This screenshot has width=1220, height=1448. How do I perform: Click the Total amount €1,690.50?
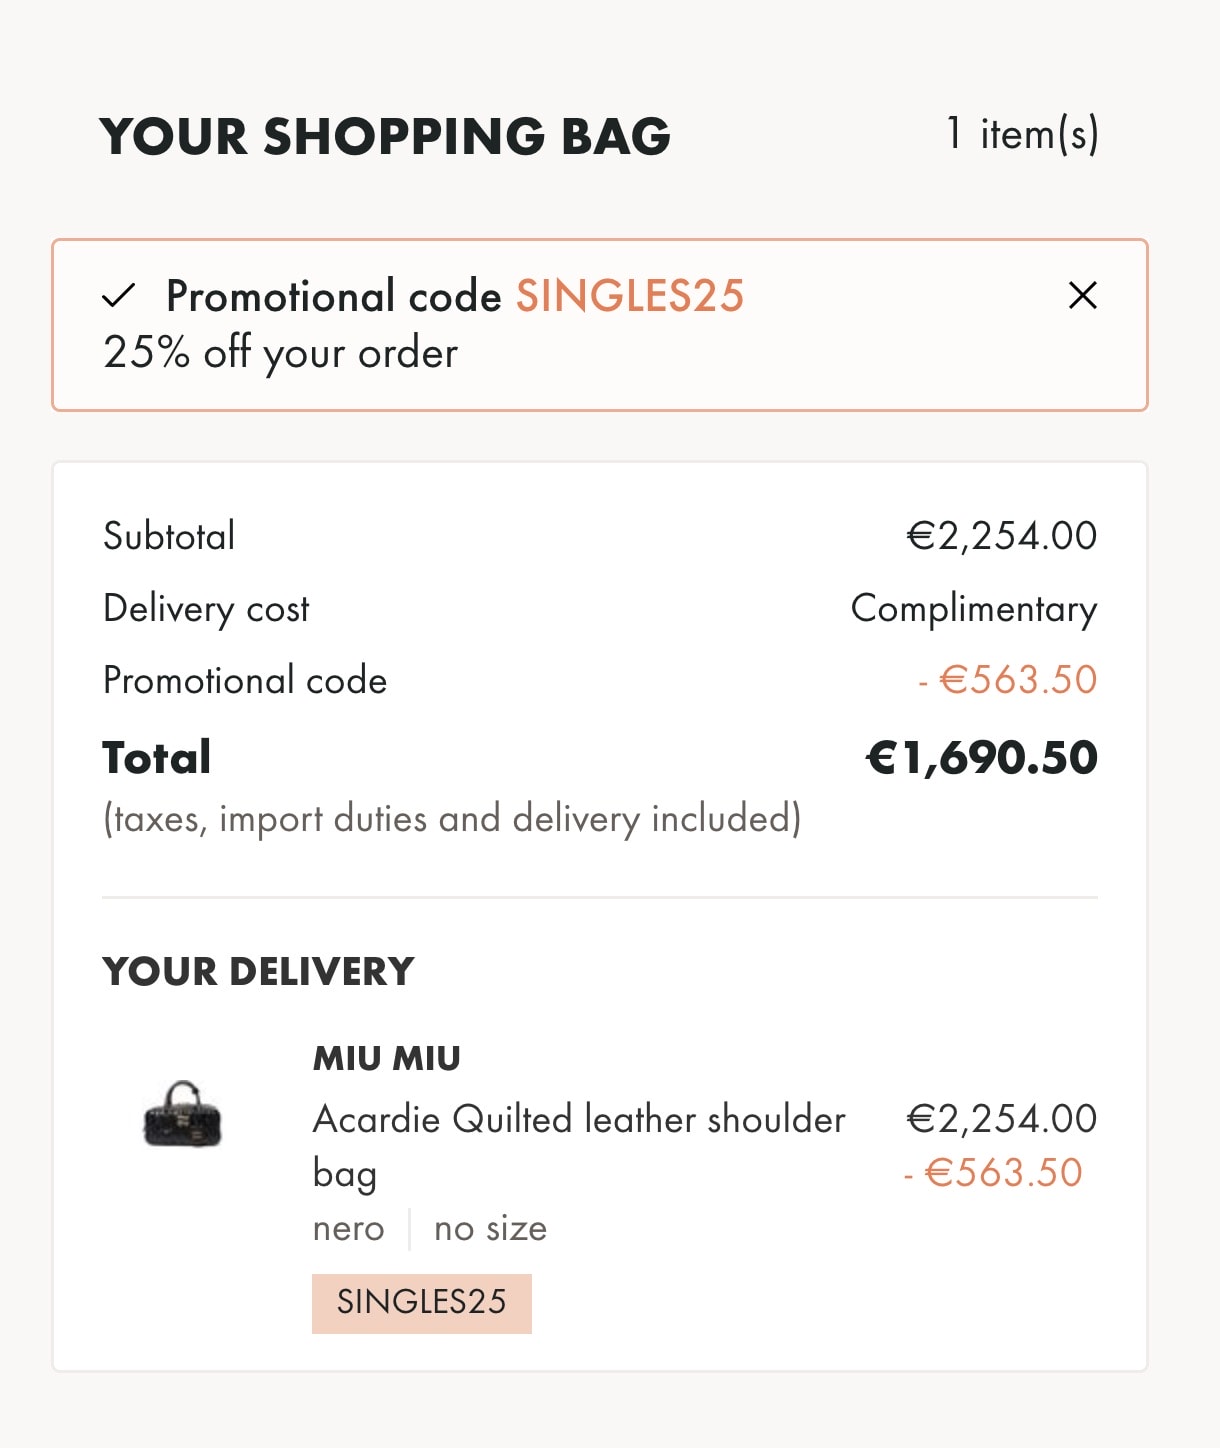(981, 758)
